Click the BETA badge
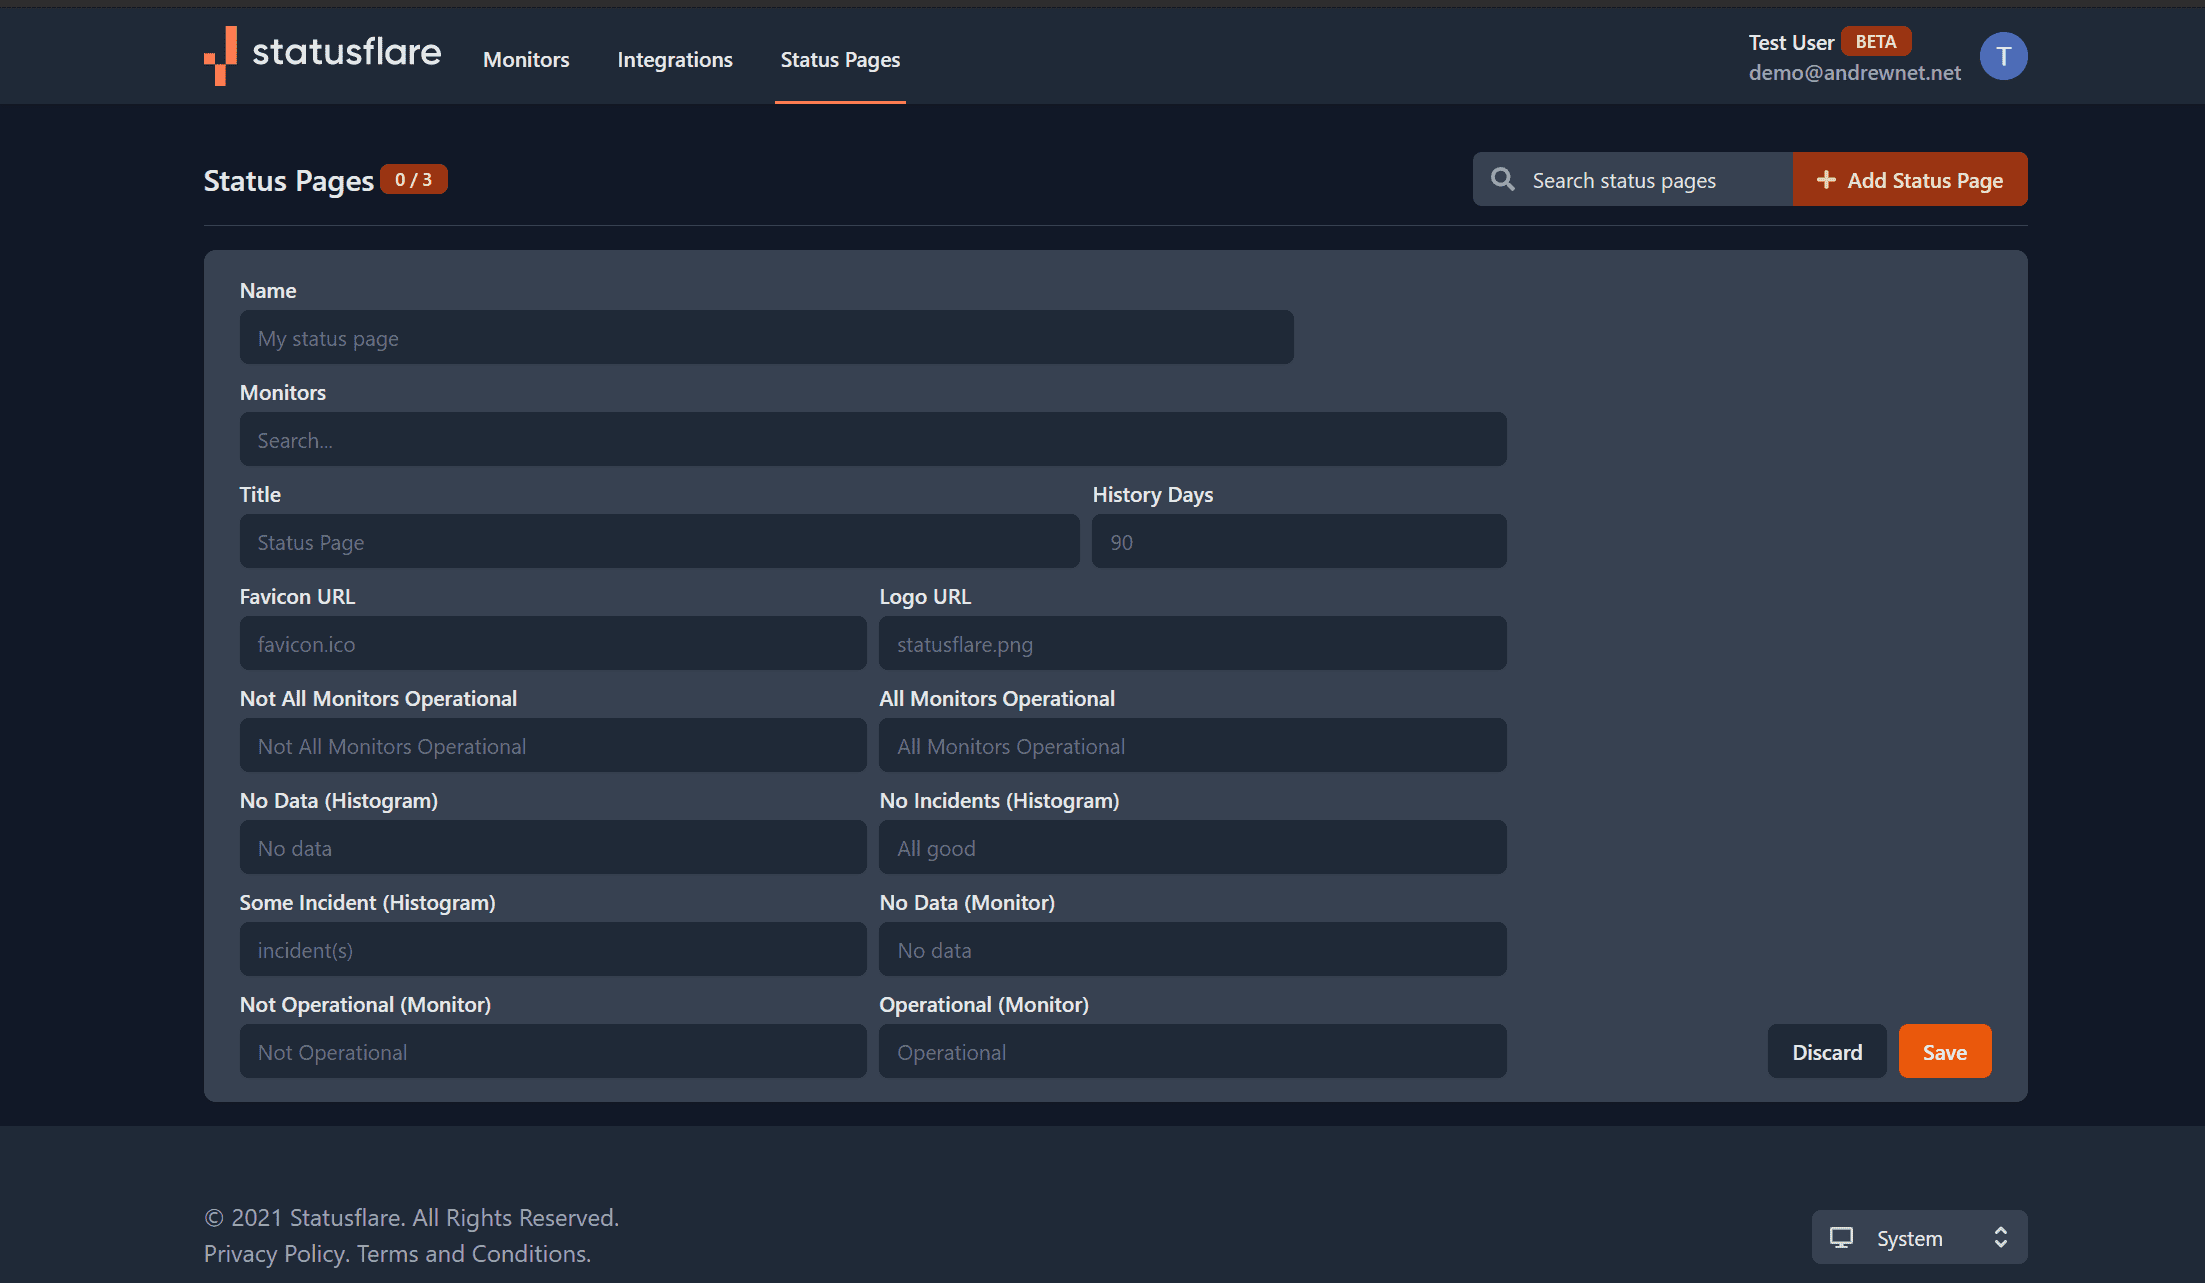This screenshot has height=1283, width=2205. coord(1875,42)
